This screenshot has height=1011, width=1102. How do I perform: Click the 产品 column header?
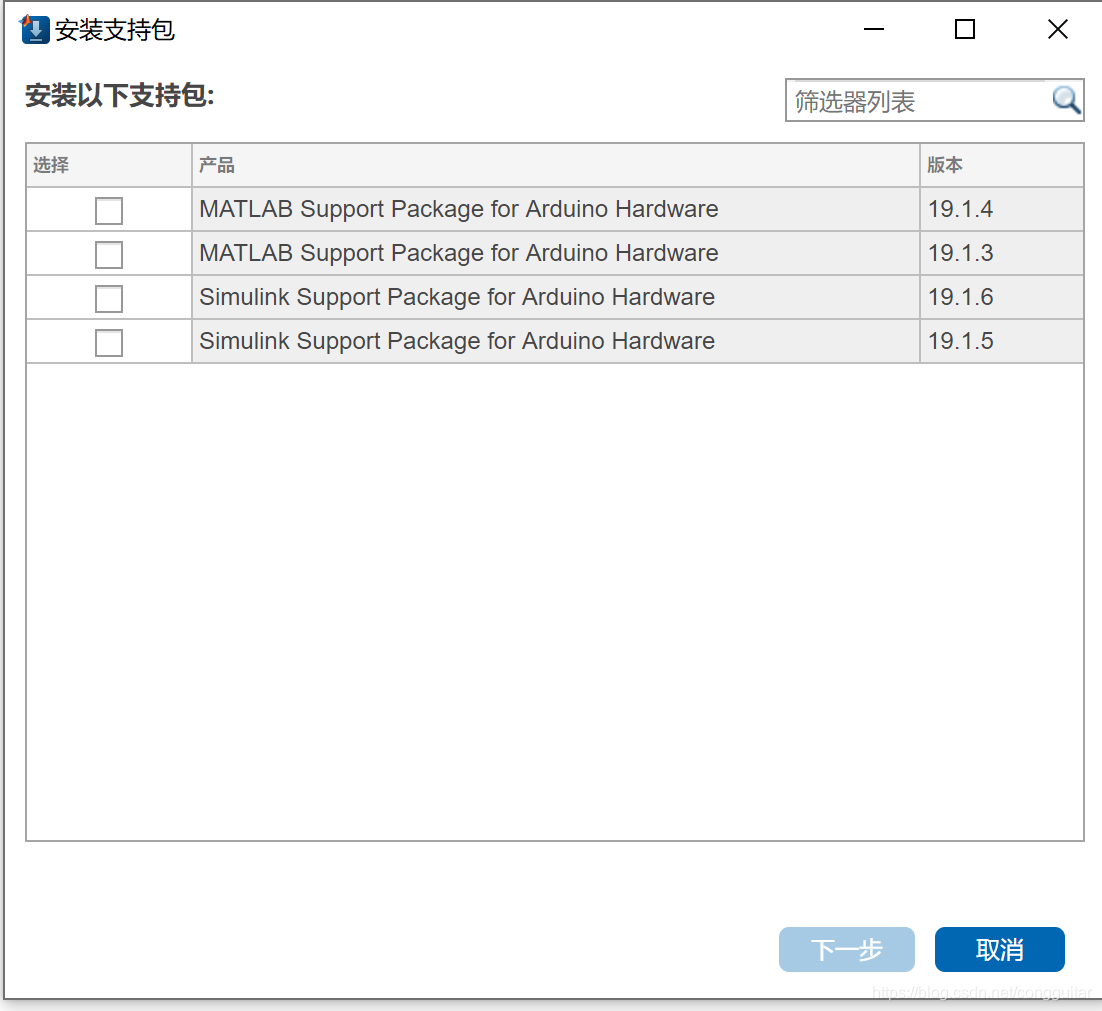click(x=555, y=165)
